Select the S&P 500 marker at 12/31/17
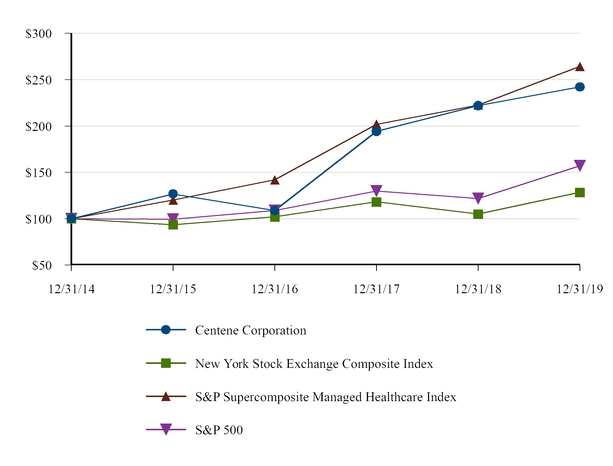The width and height of the screenshot is (613, 466). click(376, 191)
